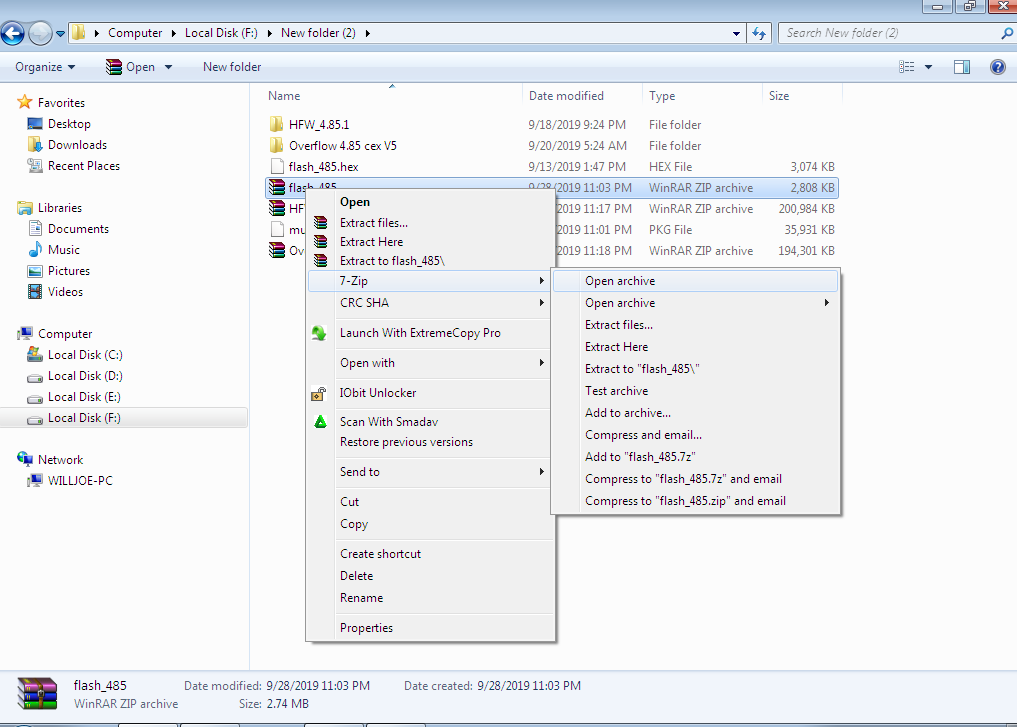Select the HFW_4.85.1 folder icon
Screen dimensions: 1017x727
tap(276, 124)
